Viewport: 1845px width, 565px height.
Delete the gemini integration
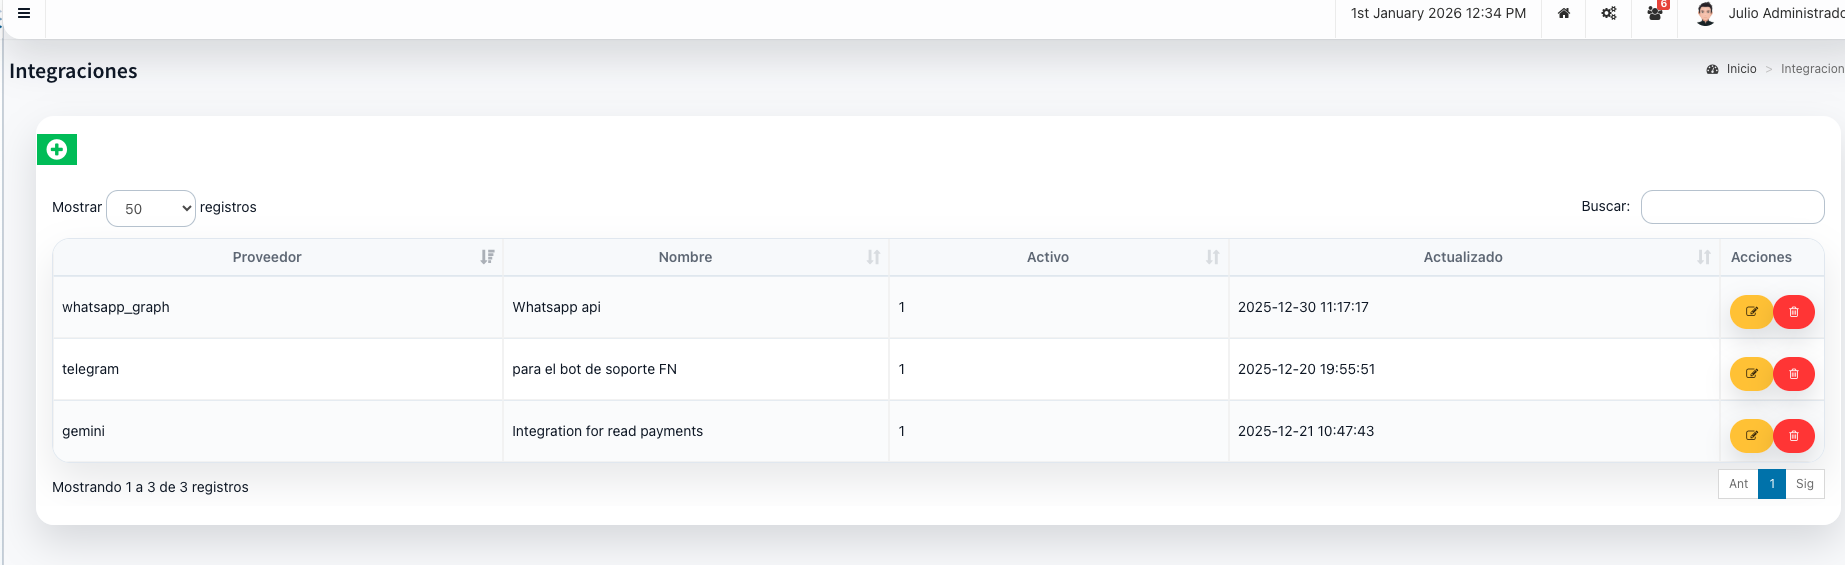tap(1794, 436)
